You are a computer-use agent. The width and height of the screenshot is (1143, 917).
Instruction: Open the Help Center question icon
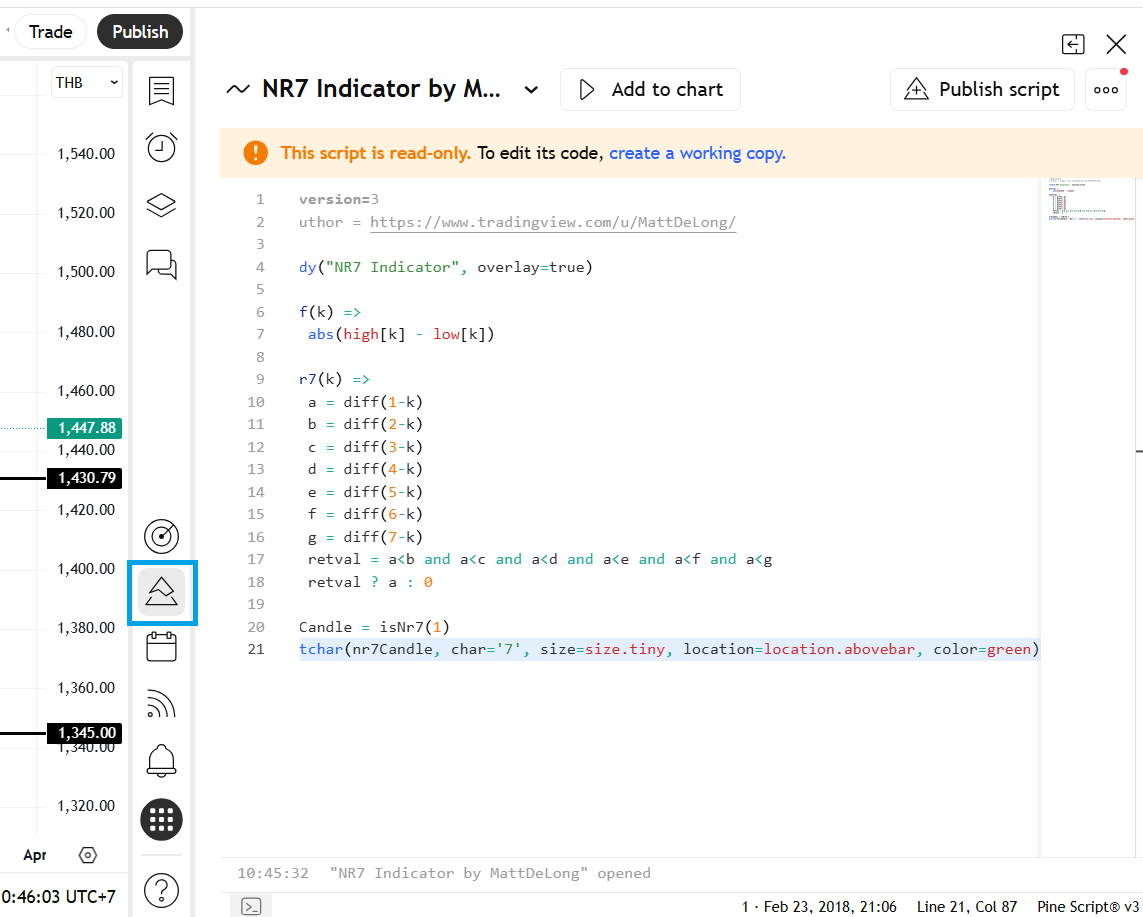tap(161, 889)
